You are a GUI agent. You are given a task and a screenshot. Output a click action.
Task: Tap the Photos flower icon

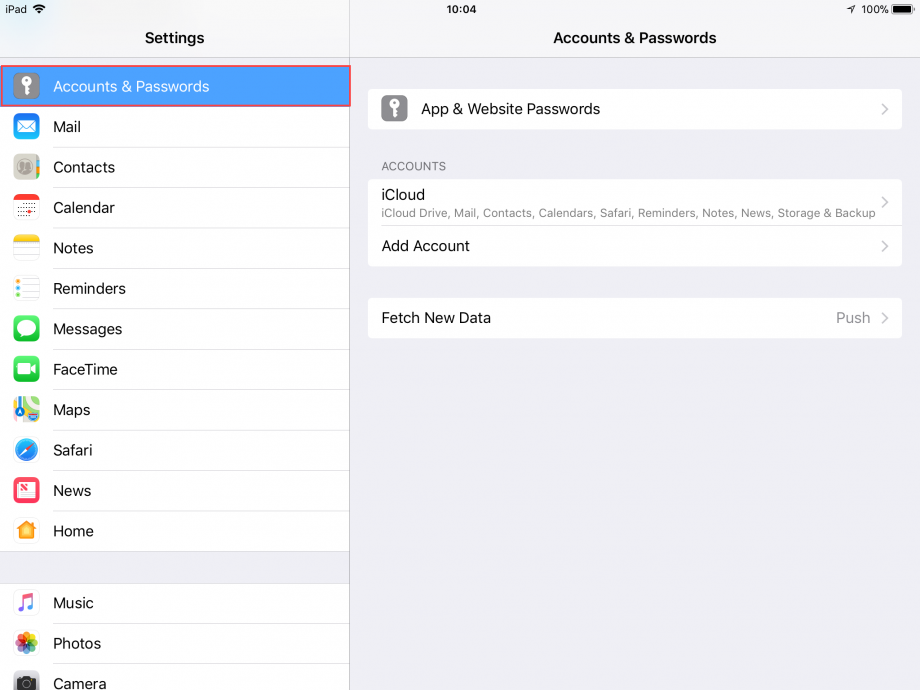pyautogui.click(x=27, y=643)
